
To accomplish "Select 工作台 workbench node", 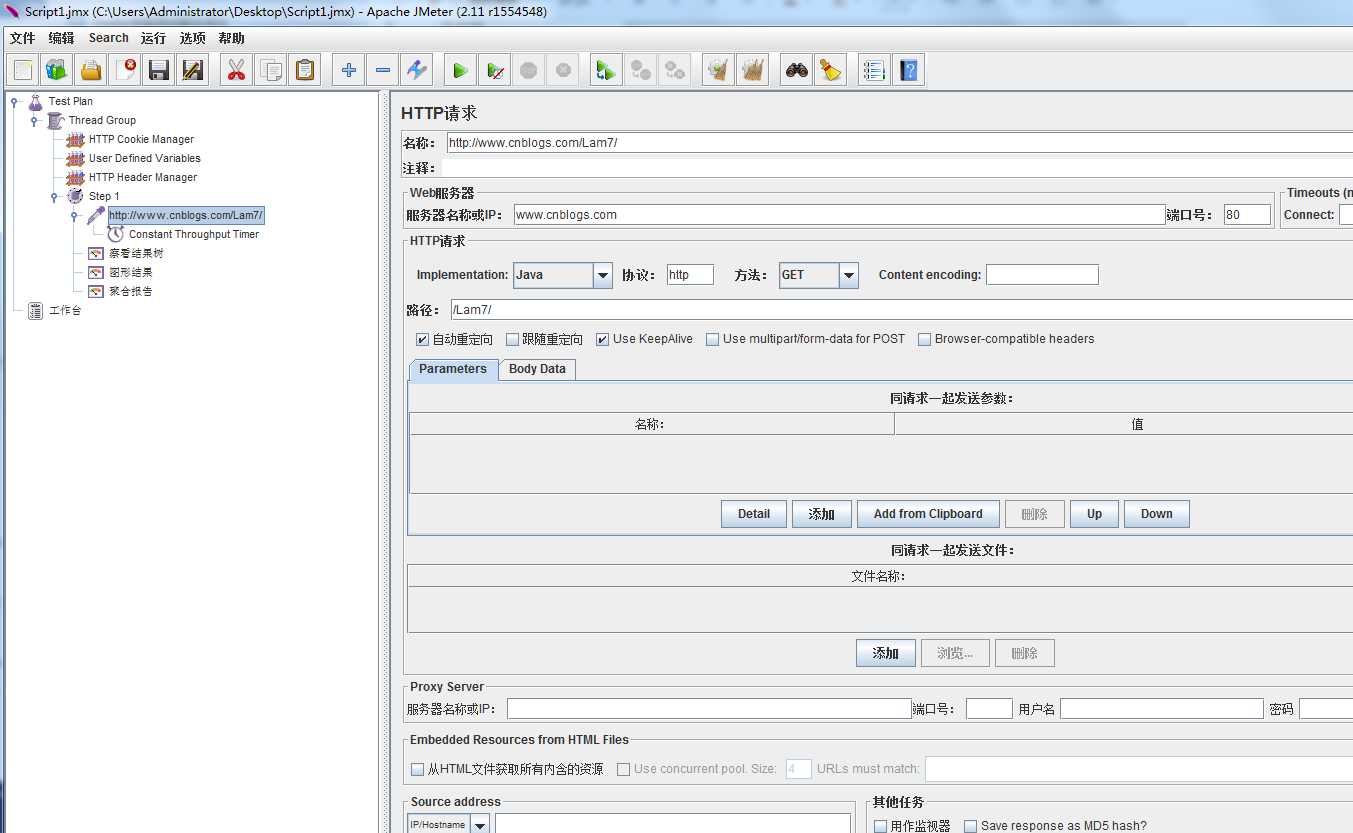I will [65, 310].
